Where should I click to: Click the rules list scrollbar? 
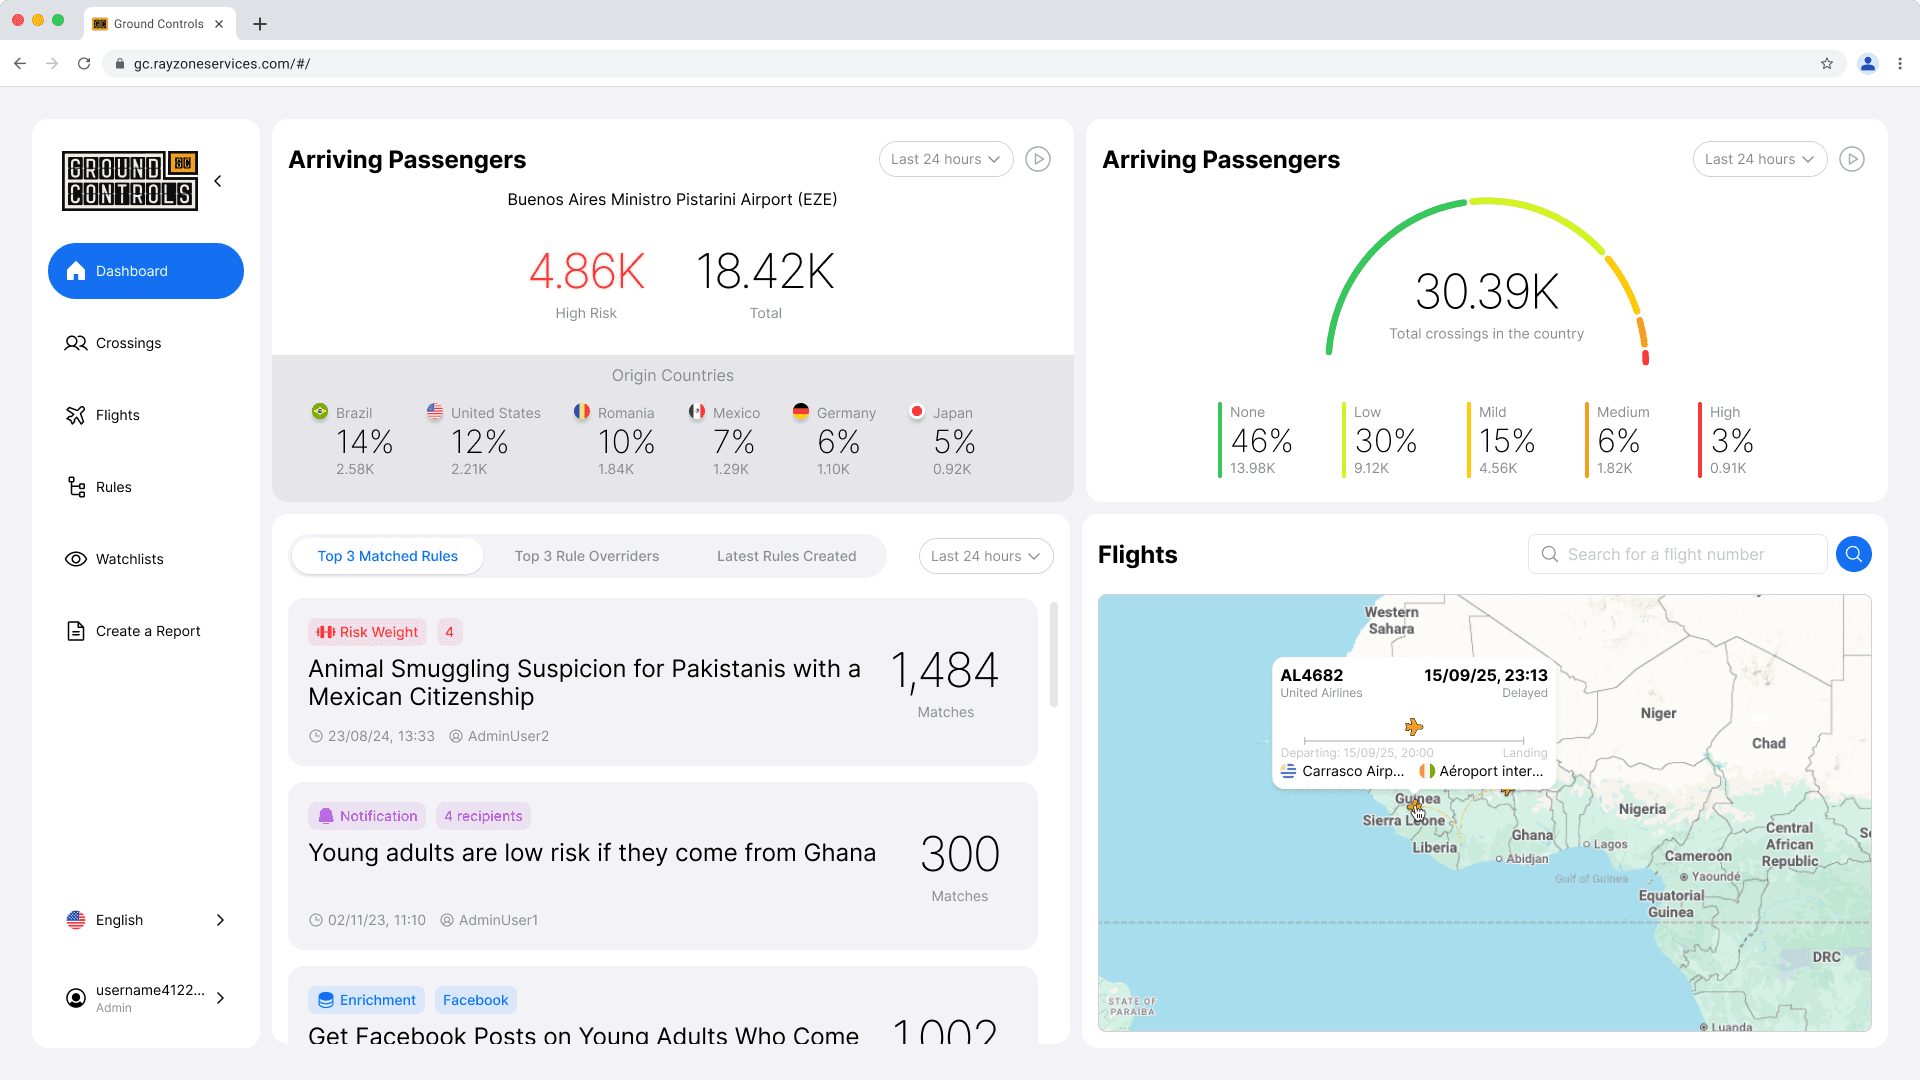(1053, 655)
